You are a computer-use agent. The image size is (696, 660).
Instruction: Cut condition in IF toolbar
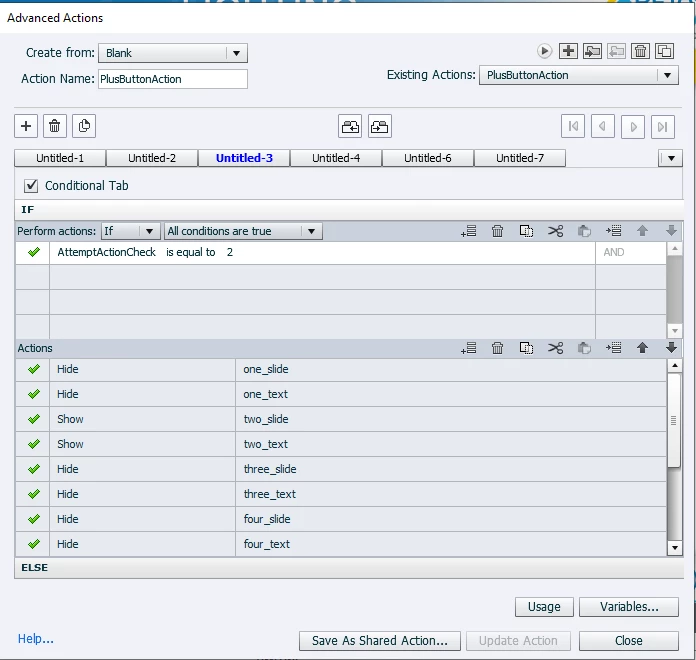[555, 231]
